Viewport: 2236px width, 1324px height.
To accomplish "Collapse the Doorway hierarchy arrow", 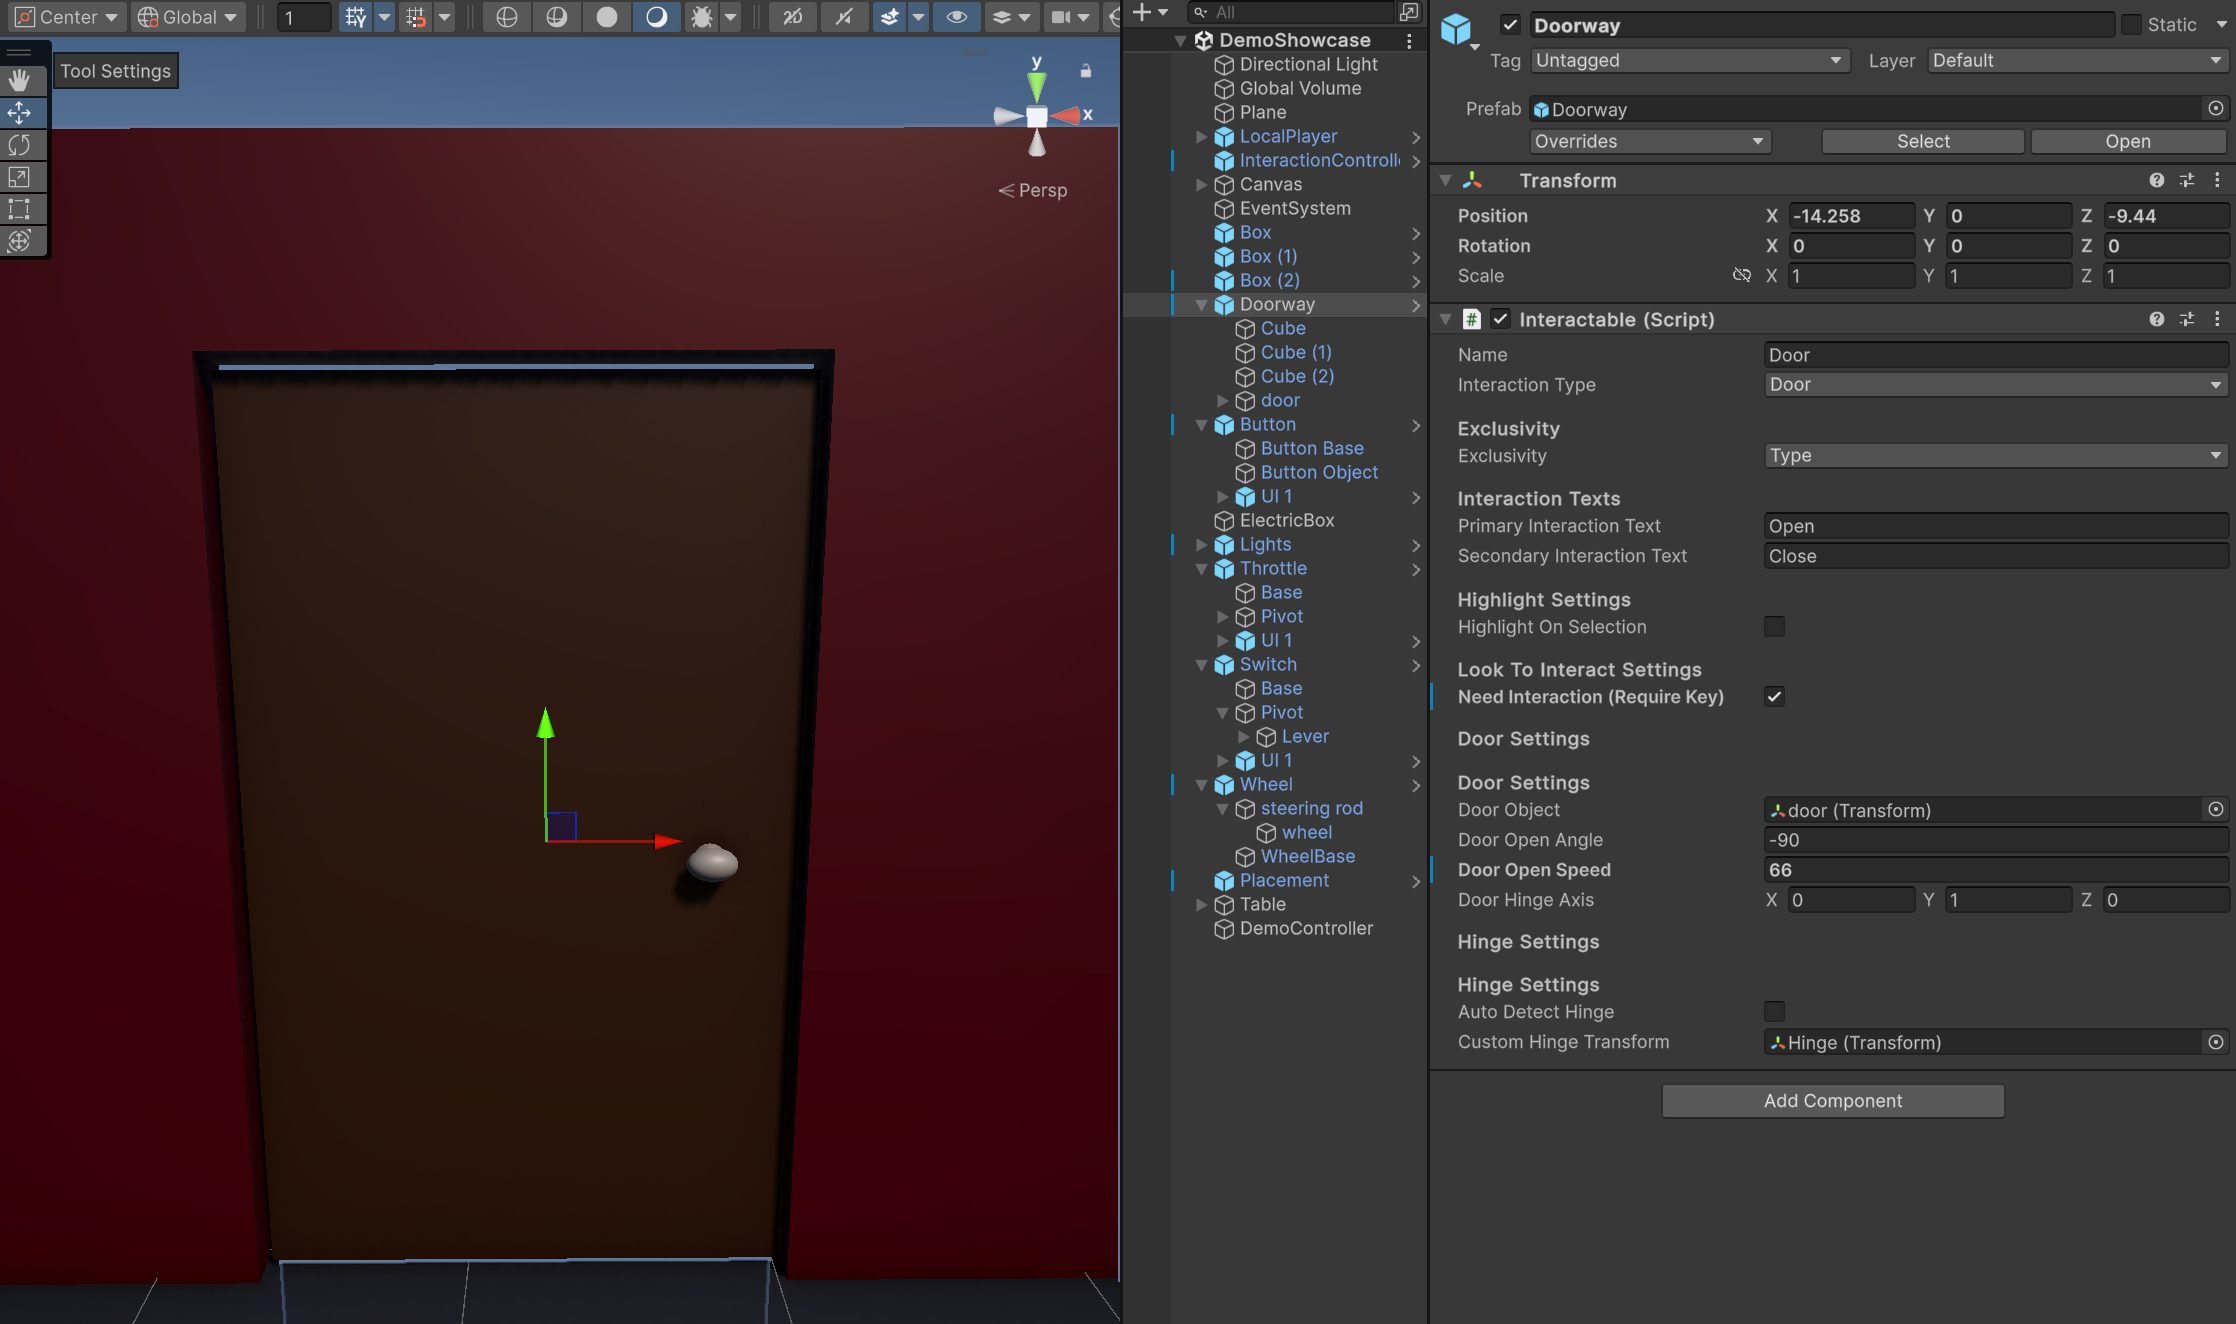I will pyautogui.click(x=1201, y=305).
